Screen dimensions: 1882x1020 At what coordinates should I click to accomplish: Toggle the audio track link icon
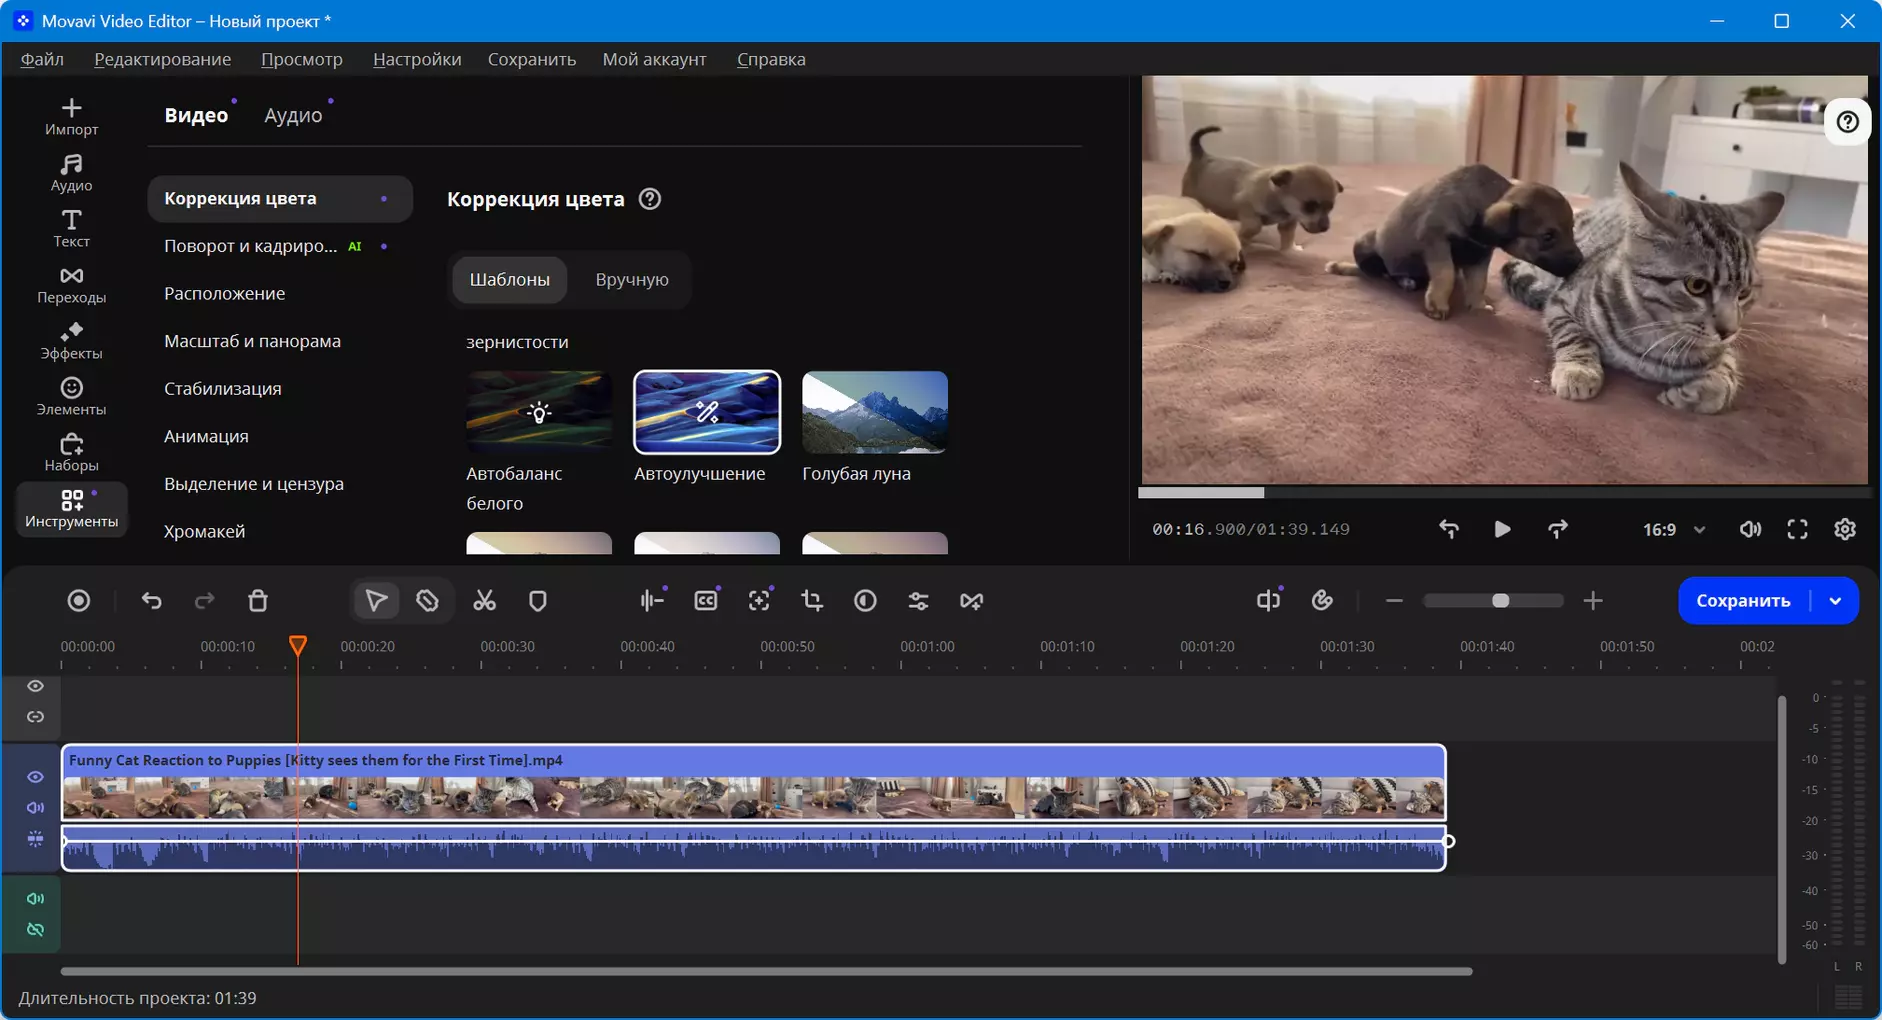(35, 930)
